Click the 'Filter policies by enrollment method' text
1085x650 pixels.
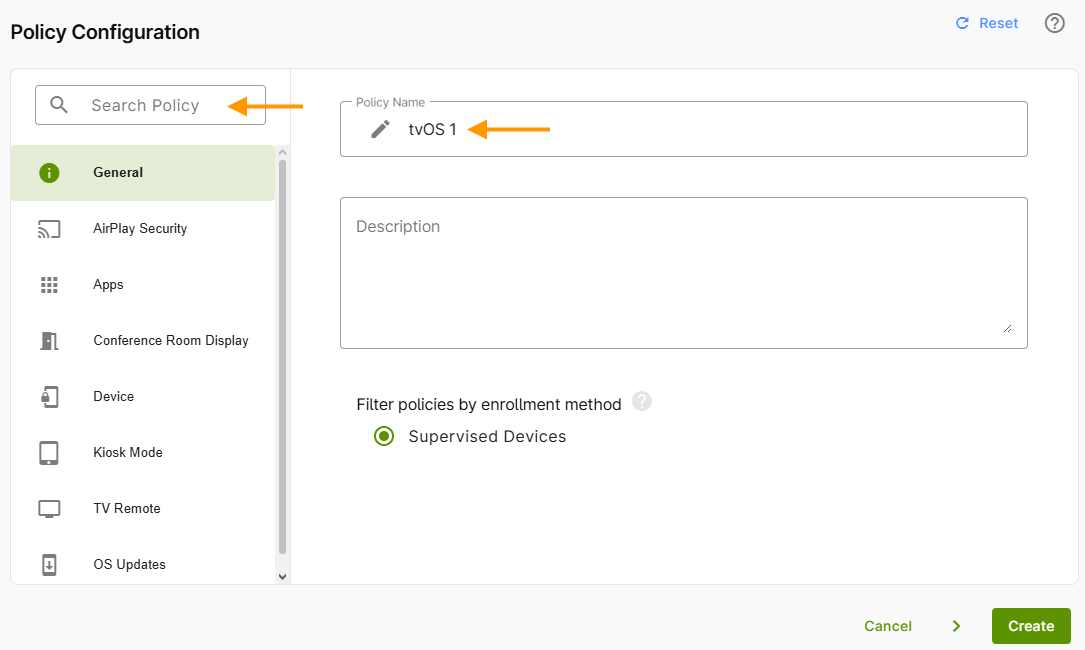489,404
